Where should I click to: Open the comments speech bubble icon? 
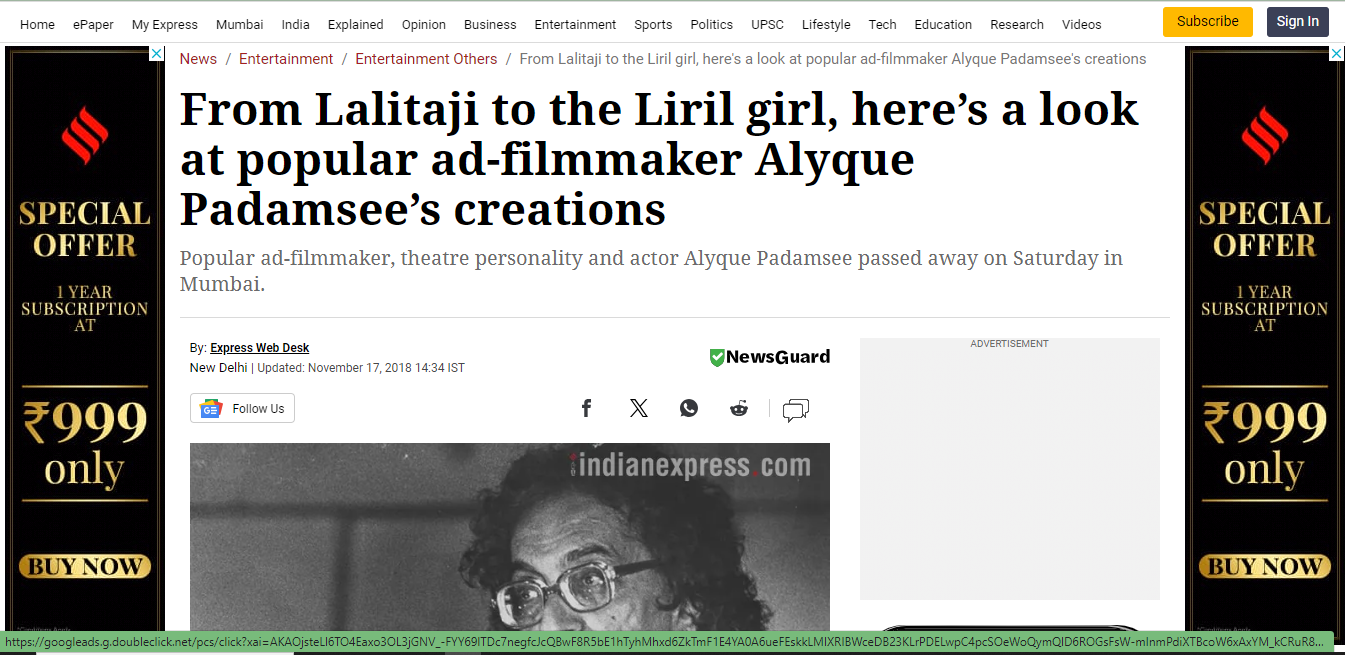click(796, 410)
